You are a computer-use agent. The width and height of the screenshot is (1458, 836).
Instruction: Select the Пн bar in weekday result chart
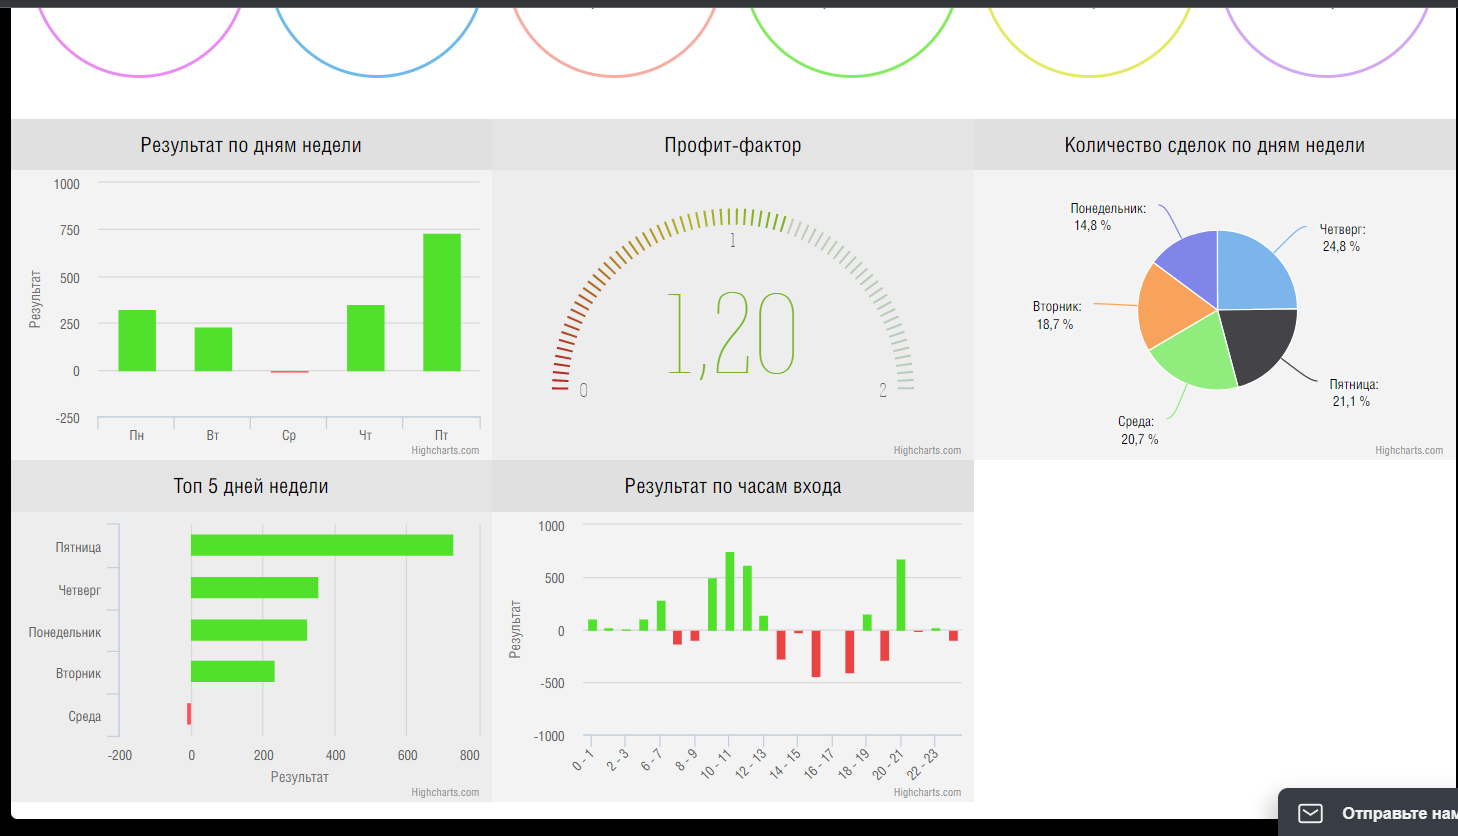137,341
